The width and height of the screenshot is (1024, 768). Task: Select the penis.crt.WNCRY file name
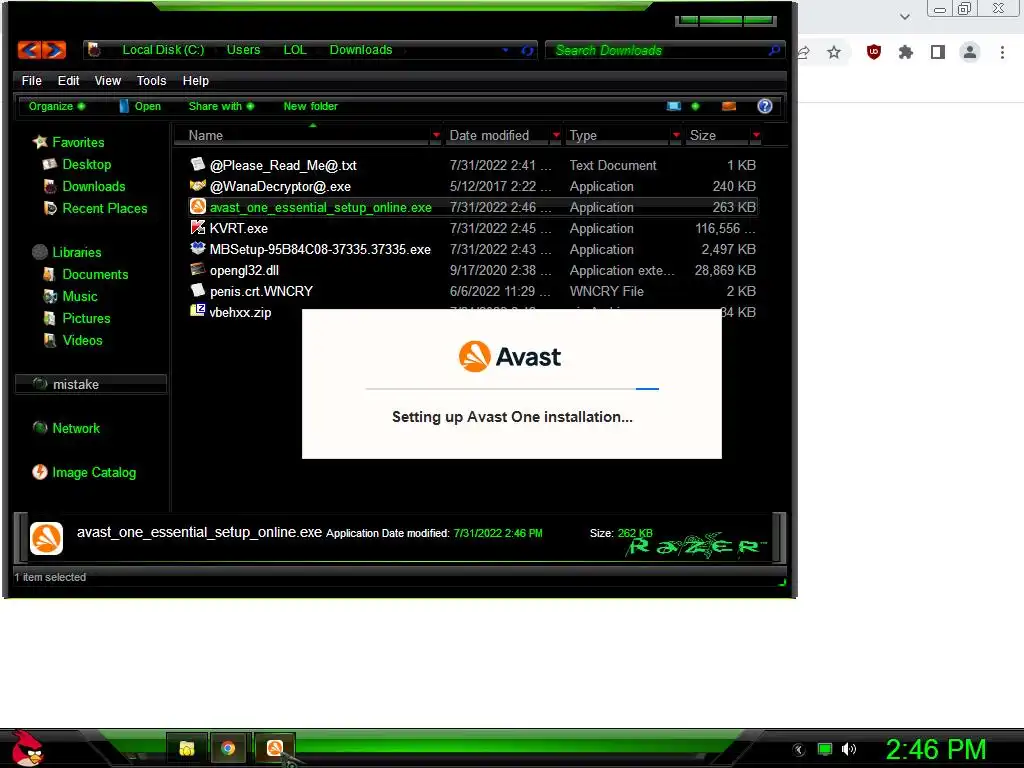[261, 291]
